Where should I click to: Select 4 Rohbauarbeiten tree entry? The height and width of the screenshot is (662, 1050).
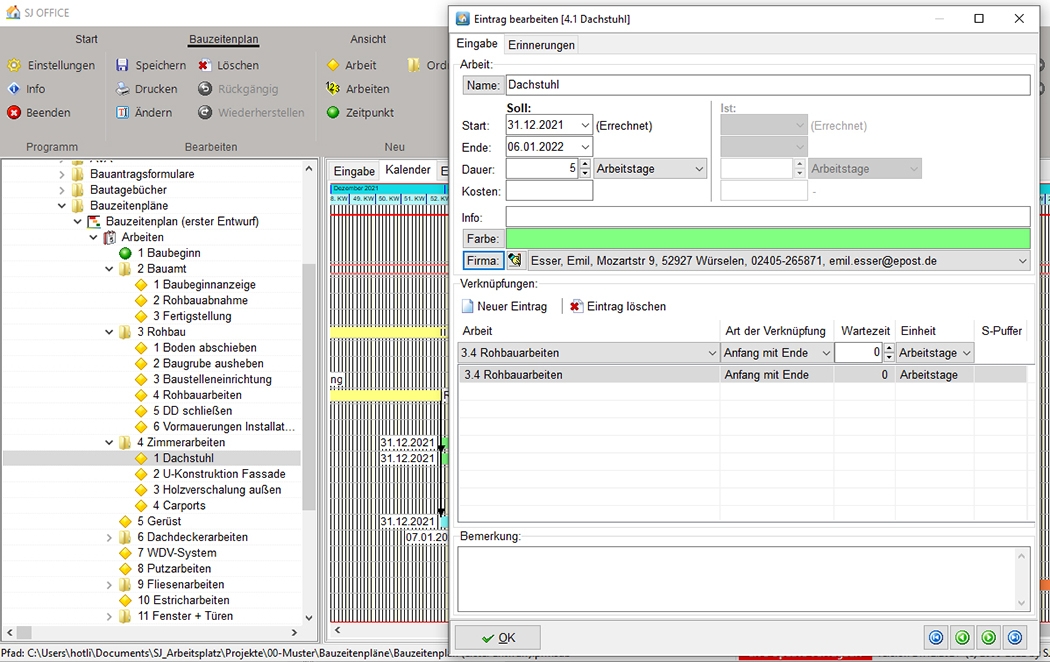[x=197, y=395]
